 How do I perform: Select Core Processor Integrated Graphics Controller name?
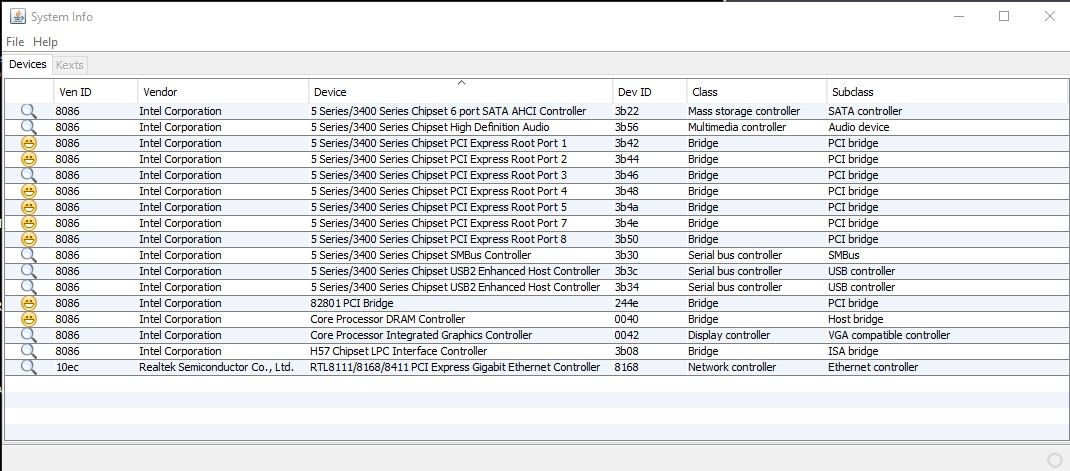pos(421,335)
